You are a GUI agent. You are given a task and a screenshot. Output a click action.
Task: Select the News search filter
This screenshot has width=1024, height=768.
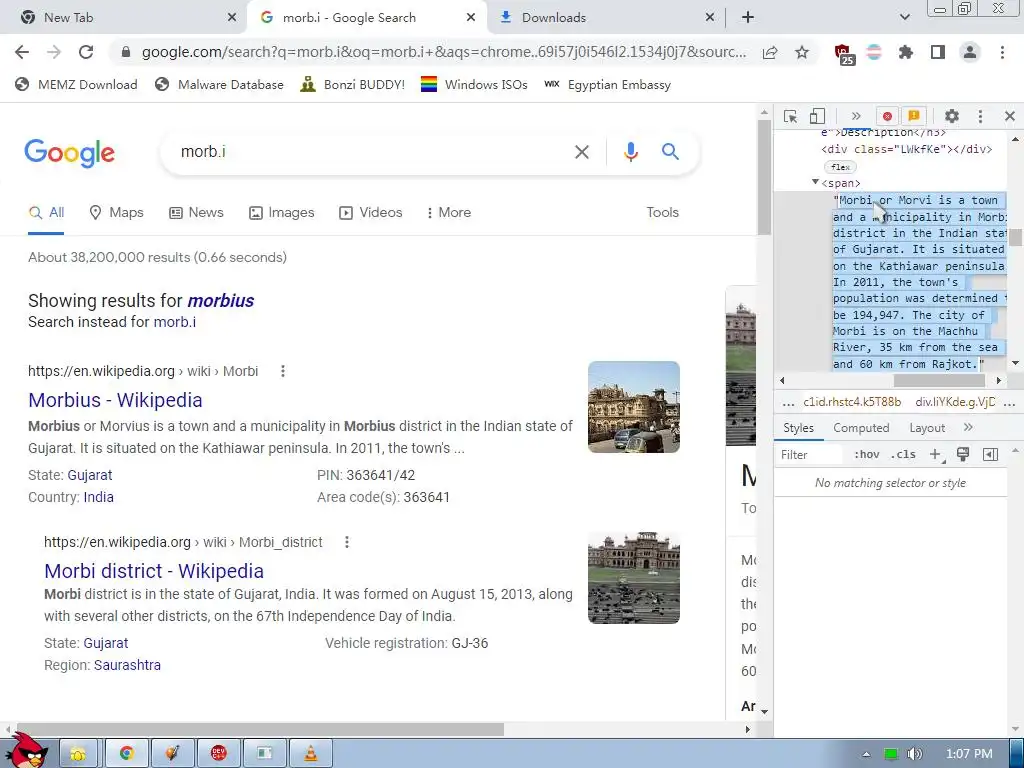click(x=196, y=212)
